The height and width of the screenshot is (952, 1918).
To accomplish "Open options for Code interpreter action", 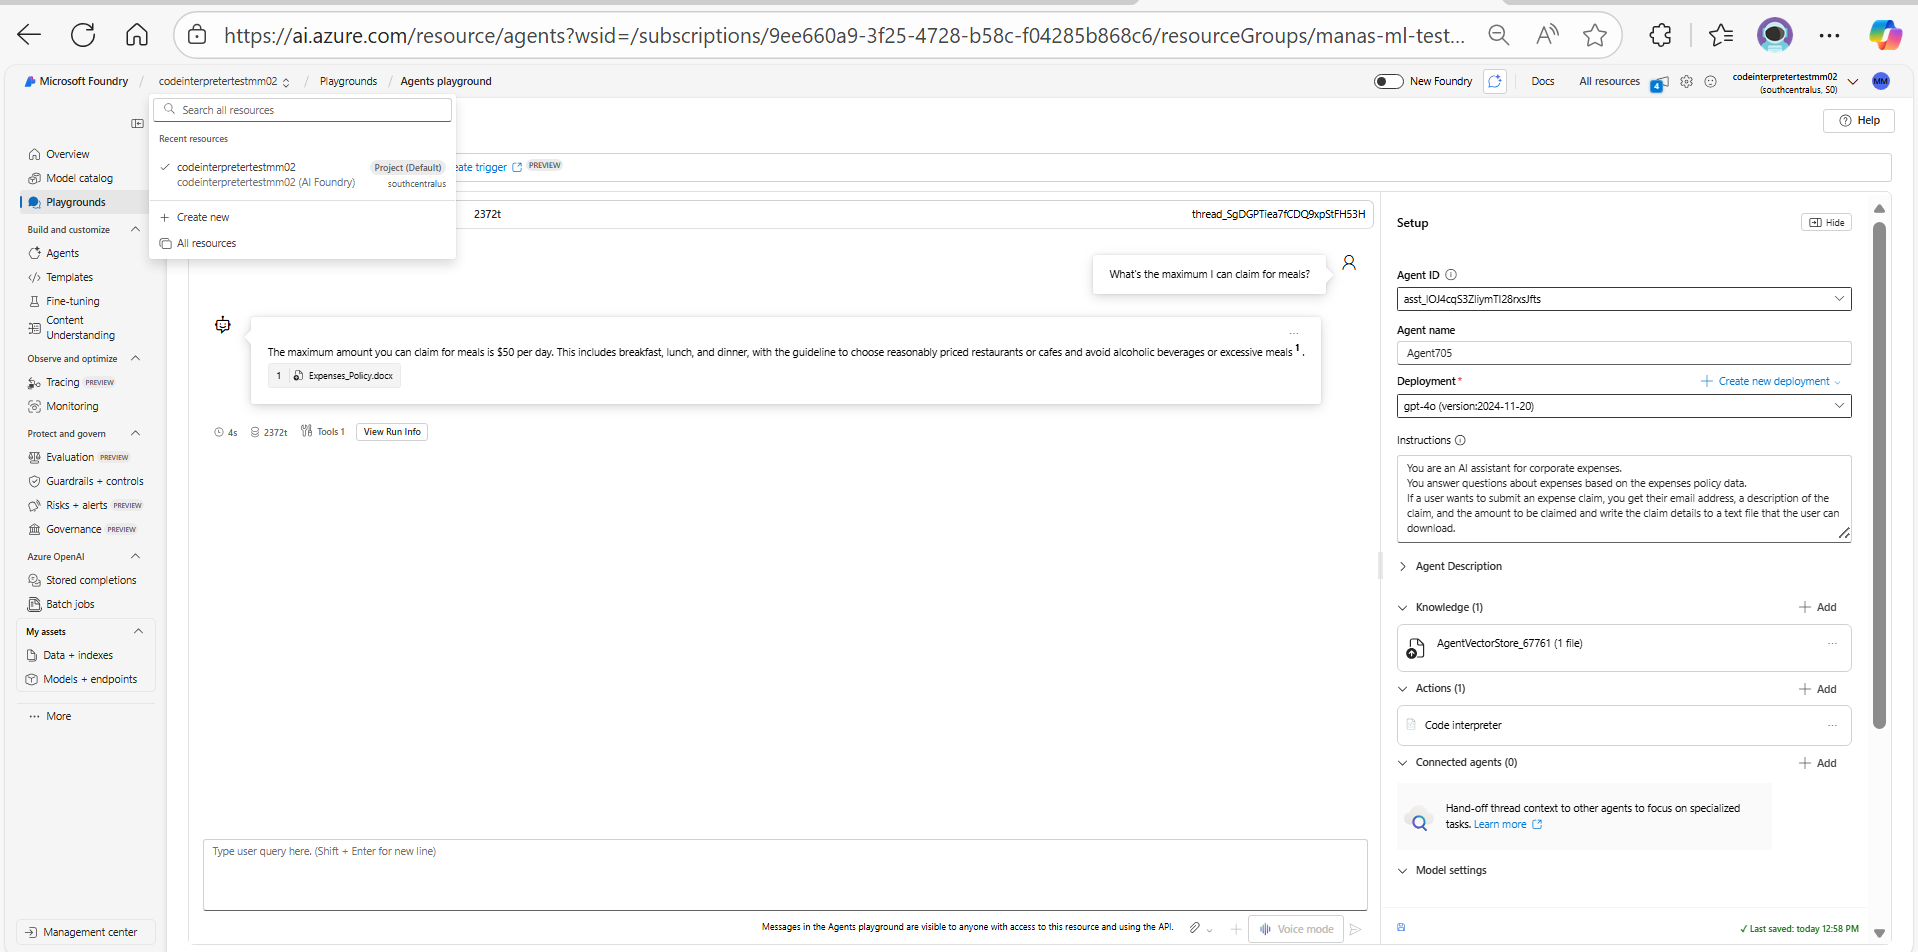I will [1832, 725].
